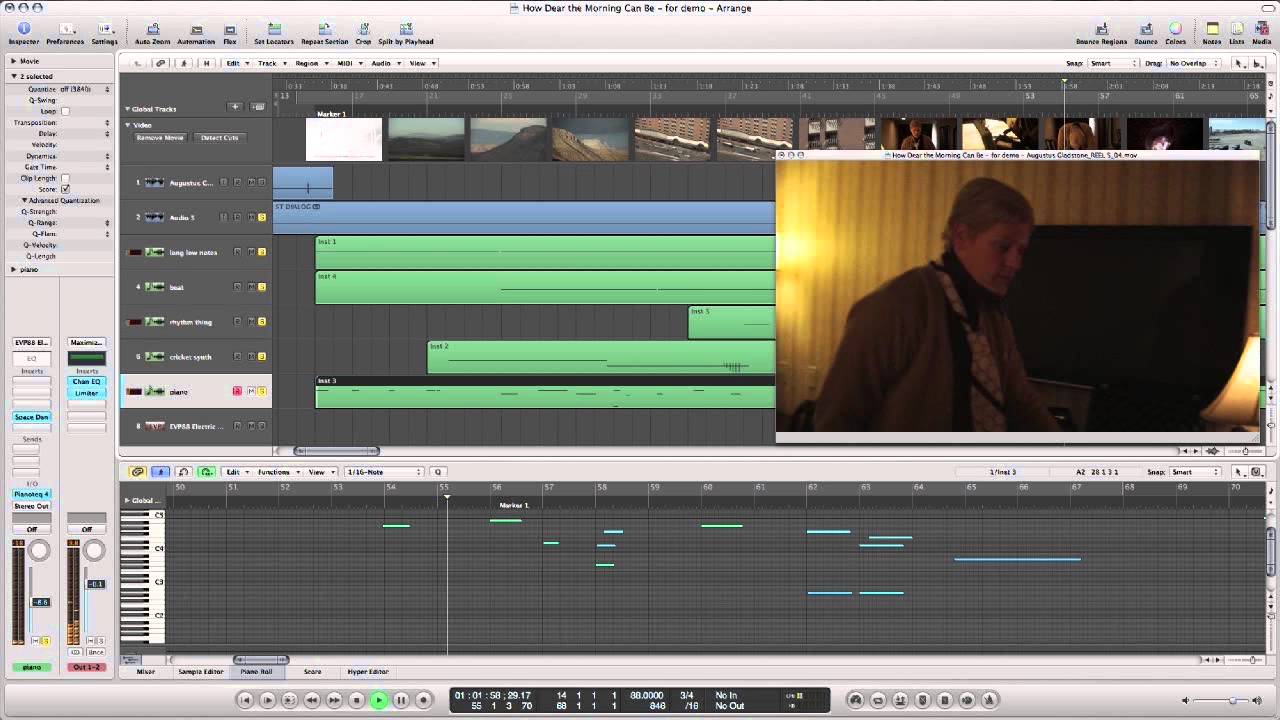Click the Pianoteq 4 instrument slot
The width and height of the screenshot is (1280, 720).
[31, 494]
